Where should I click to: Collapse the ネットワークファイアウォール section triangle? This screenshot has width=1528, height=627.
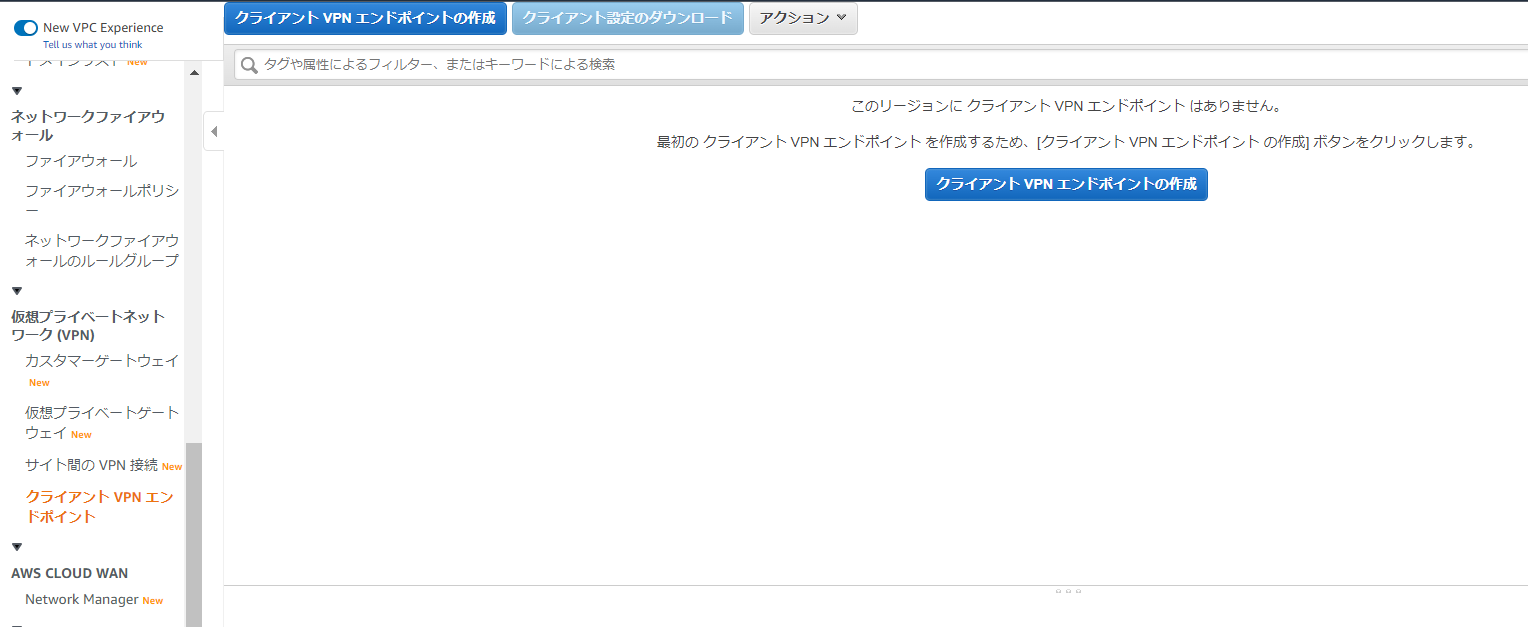17,91
